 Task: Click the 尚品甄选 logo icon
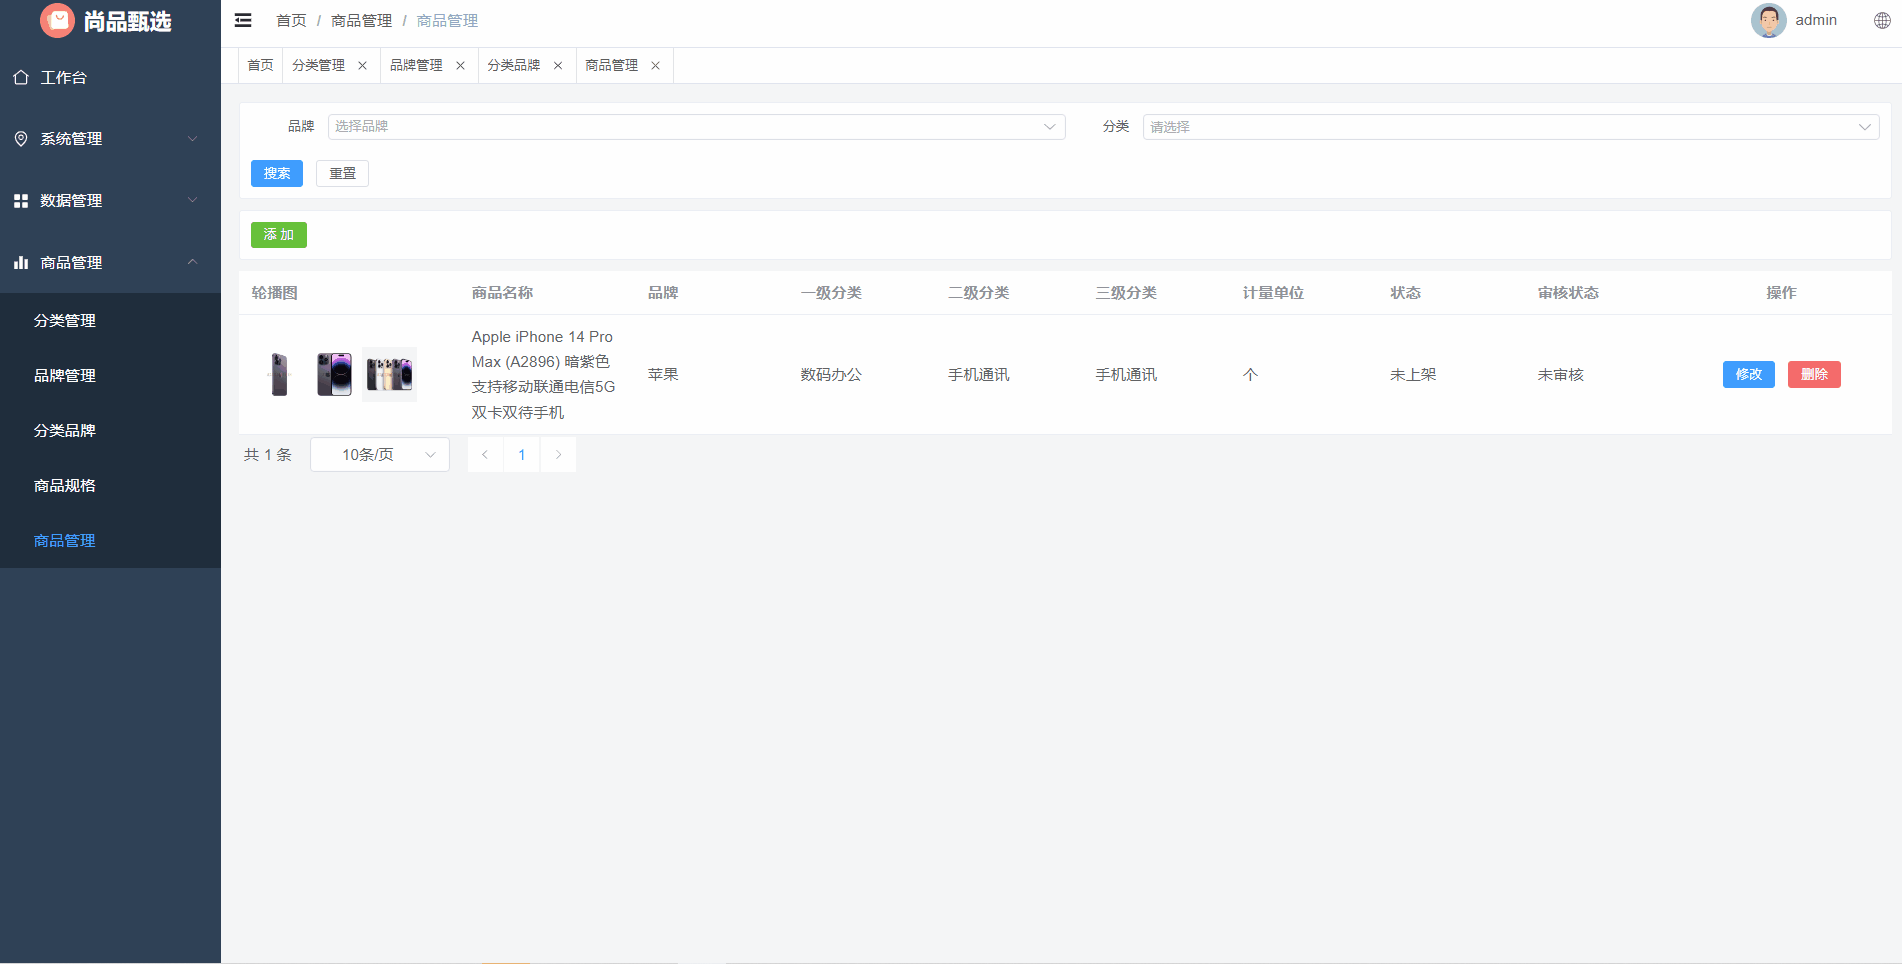[x=57, y=20]
